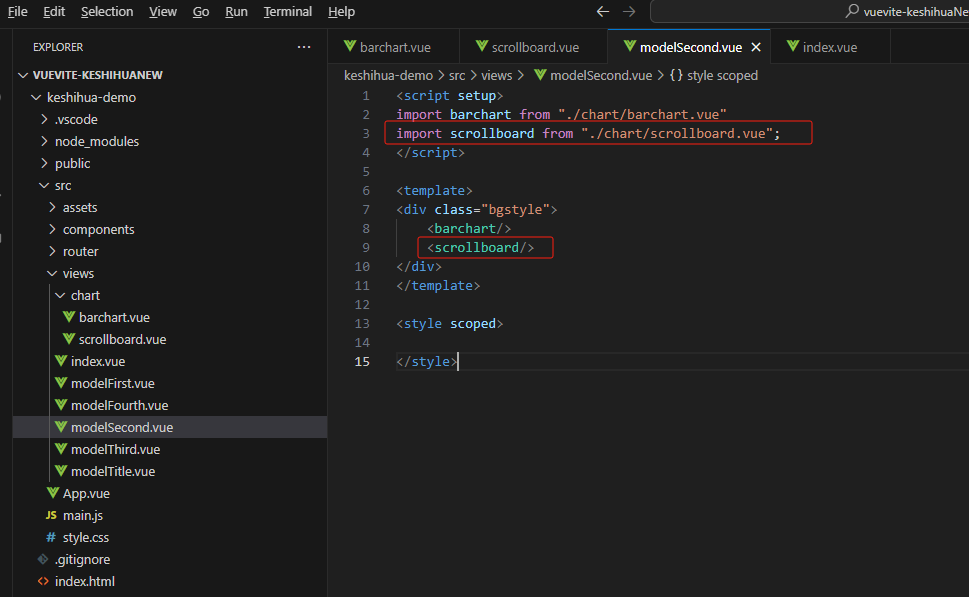
Task: Click the Vue icon beside App.vue file
Action: [53, 493]
